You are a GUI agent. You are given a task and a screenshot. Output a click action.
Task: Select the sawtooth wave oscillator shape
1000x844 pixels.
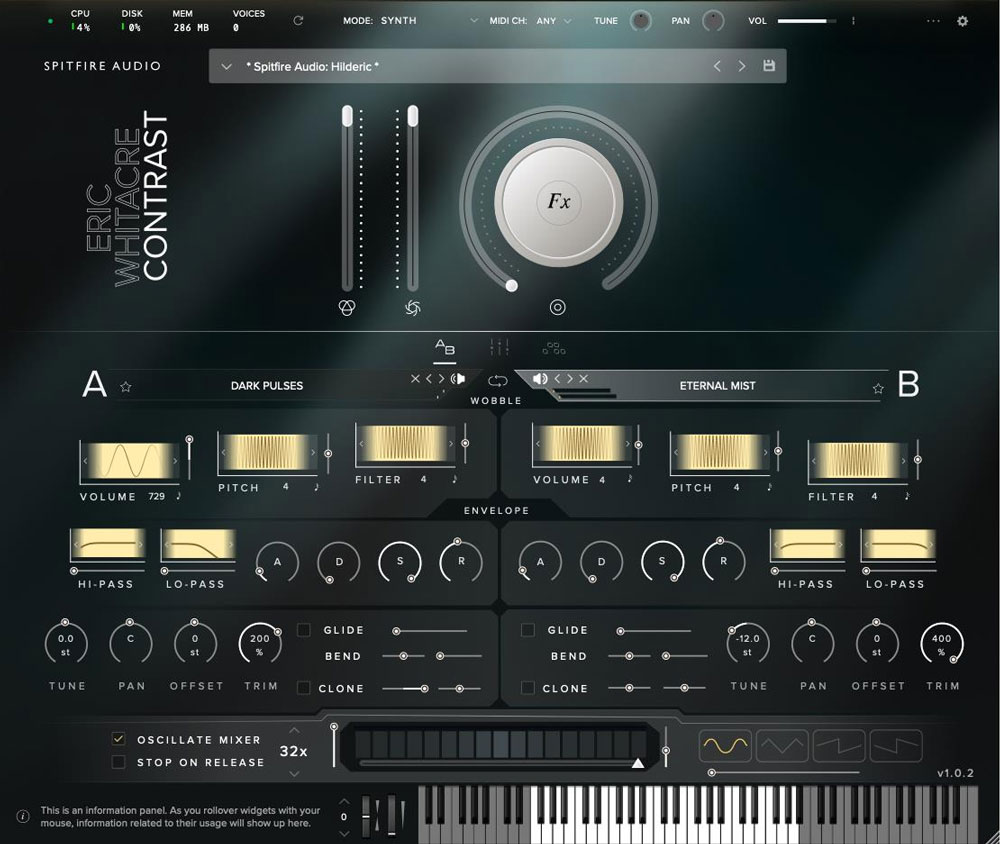839,746
